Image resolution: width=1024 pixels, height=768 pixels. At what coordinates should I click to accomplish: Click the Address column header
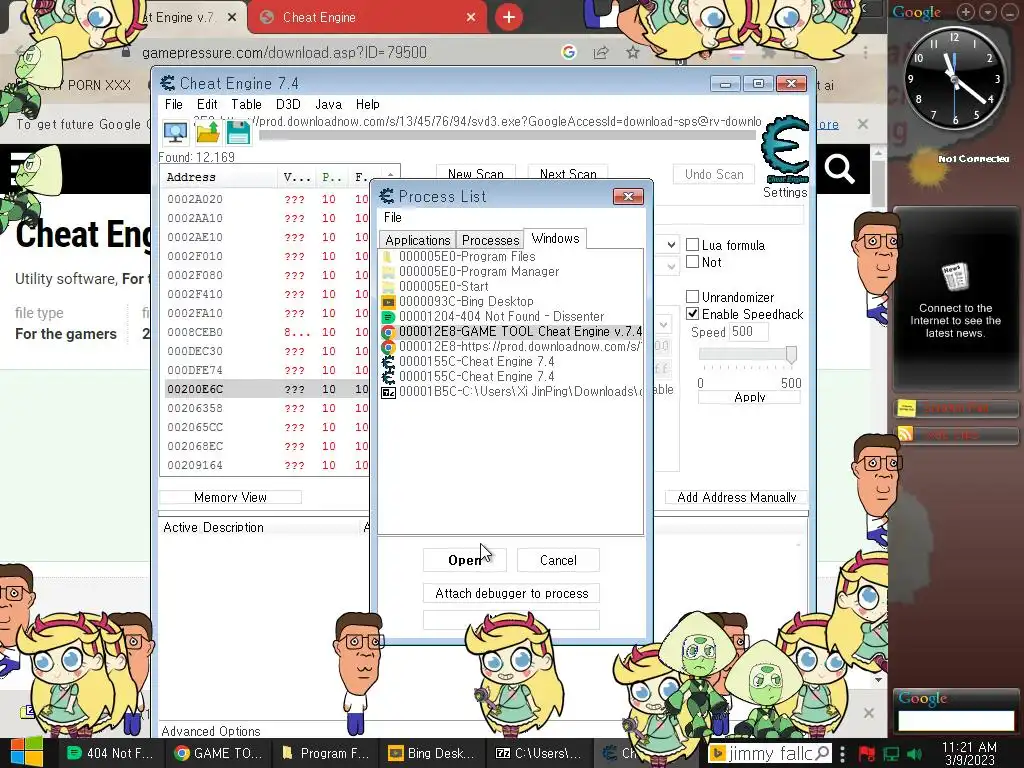[219, 177]
